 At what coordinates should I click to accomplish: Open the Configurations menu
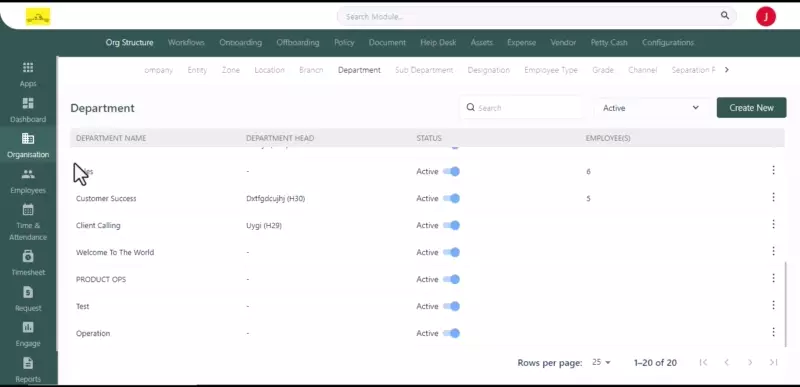(668, 43)
